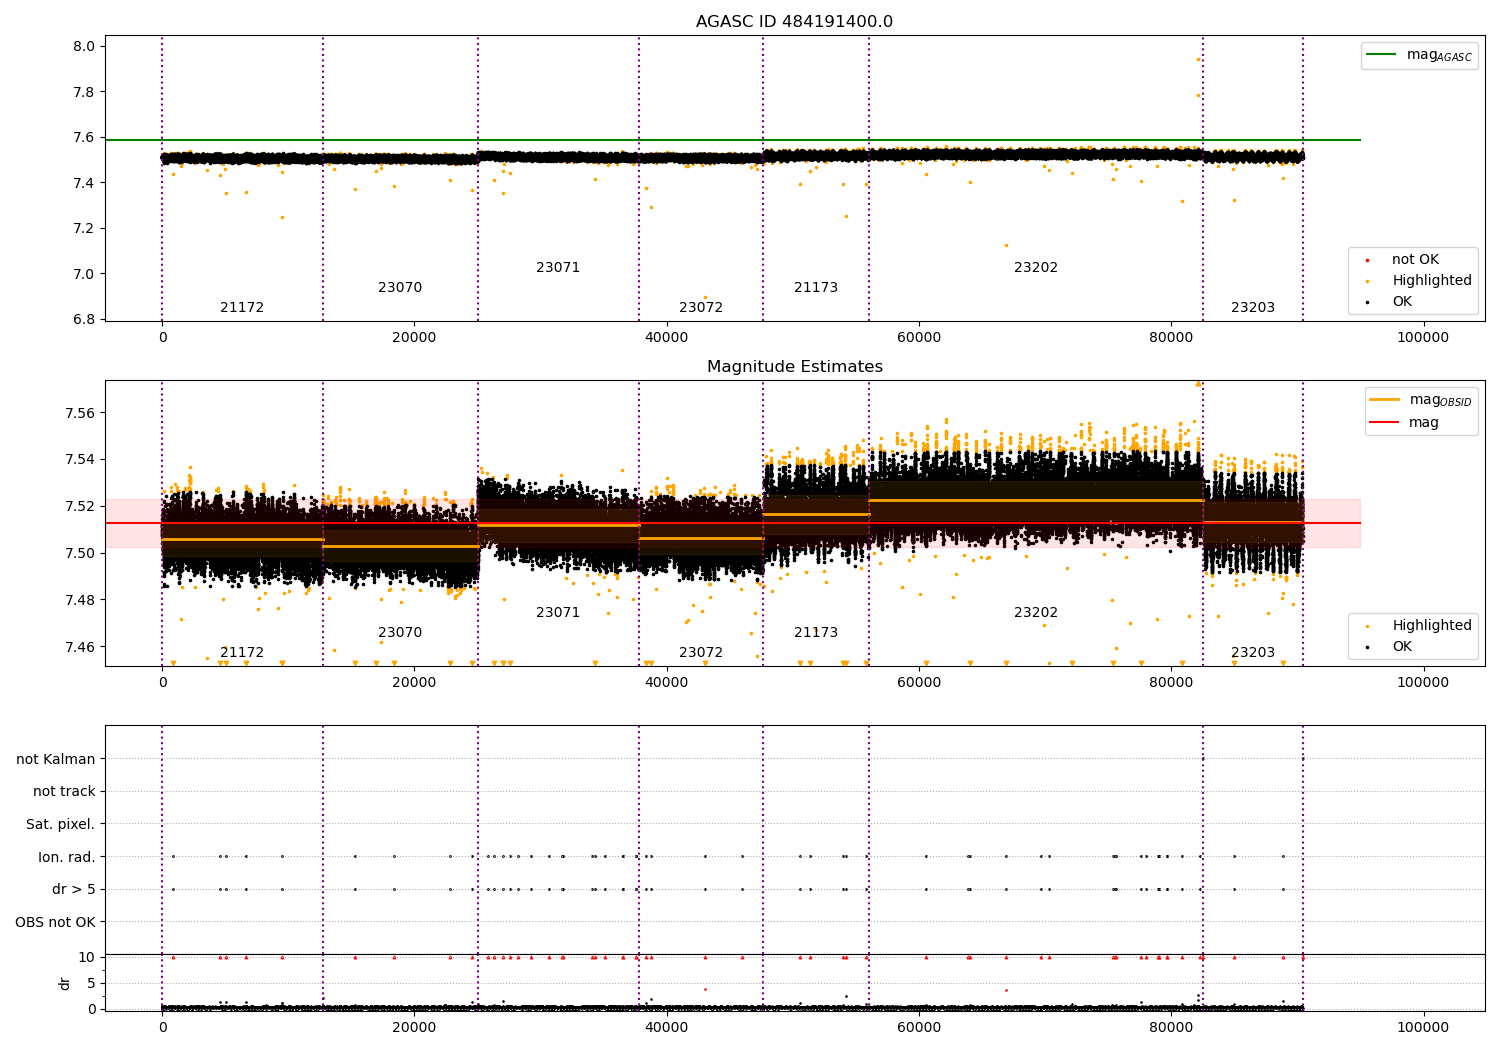Click the '7.56' y-axis tick
This screenshot has height=1050, width=1500.
80,413
